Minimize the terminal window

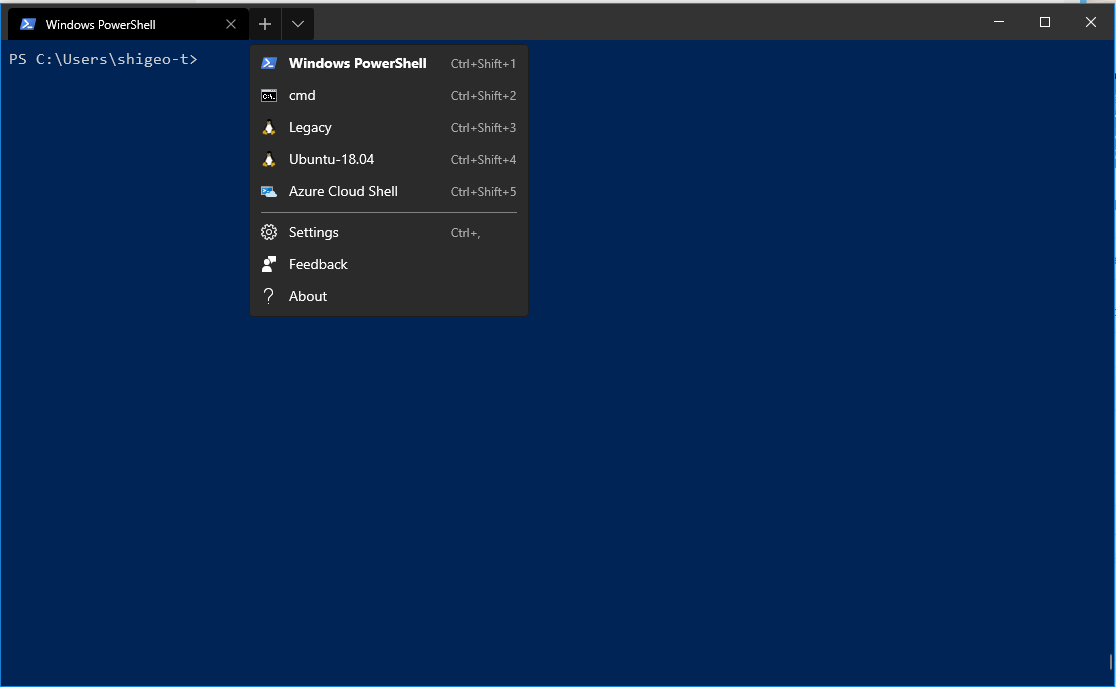999,22
